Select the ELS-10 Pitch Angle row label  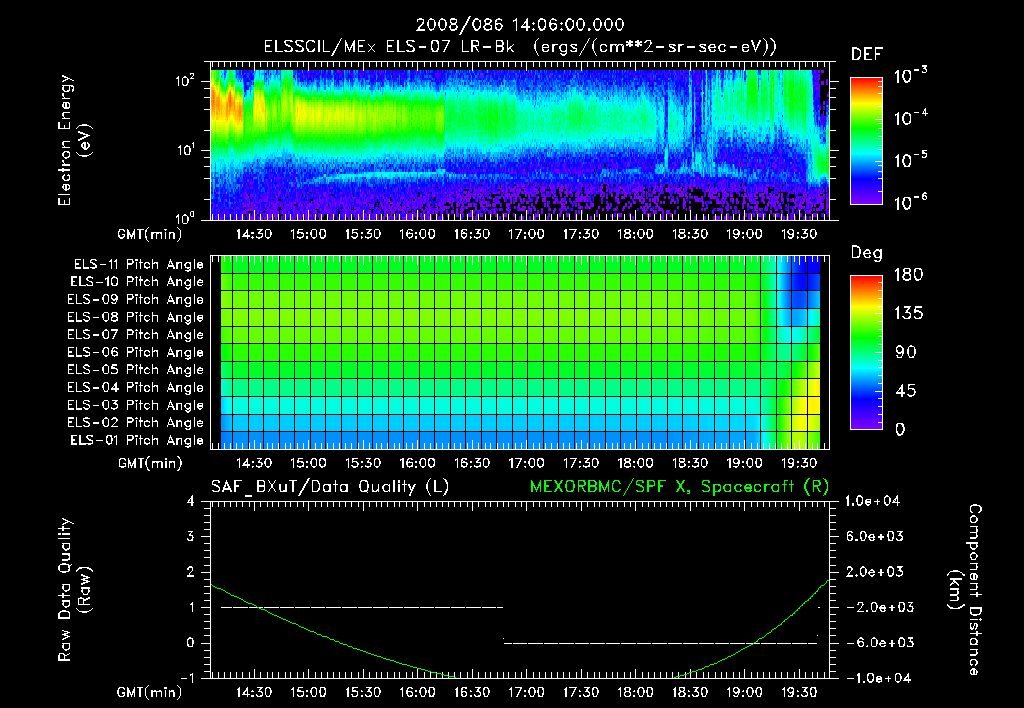coord(137,282)
